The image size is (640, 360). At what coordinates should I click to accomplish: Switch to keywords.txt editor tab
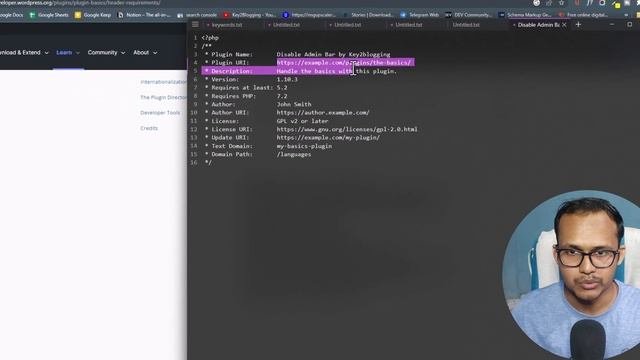point(227,25)
